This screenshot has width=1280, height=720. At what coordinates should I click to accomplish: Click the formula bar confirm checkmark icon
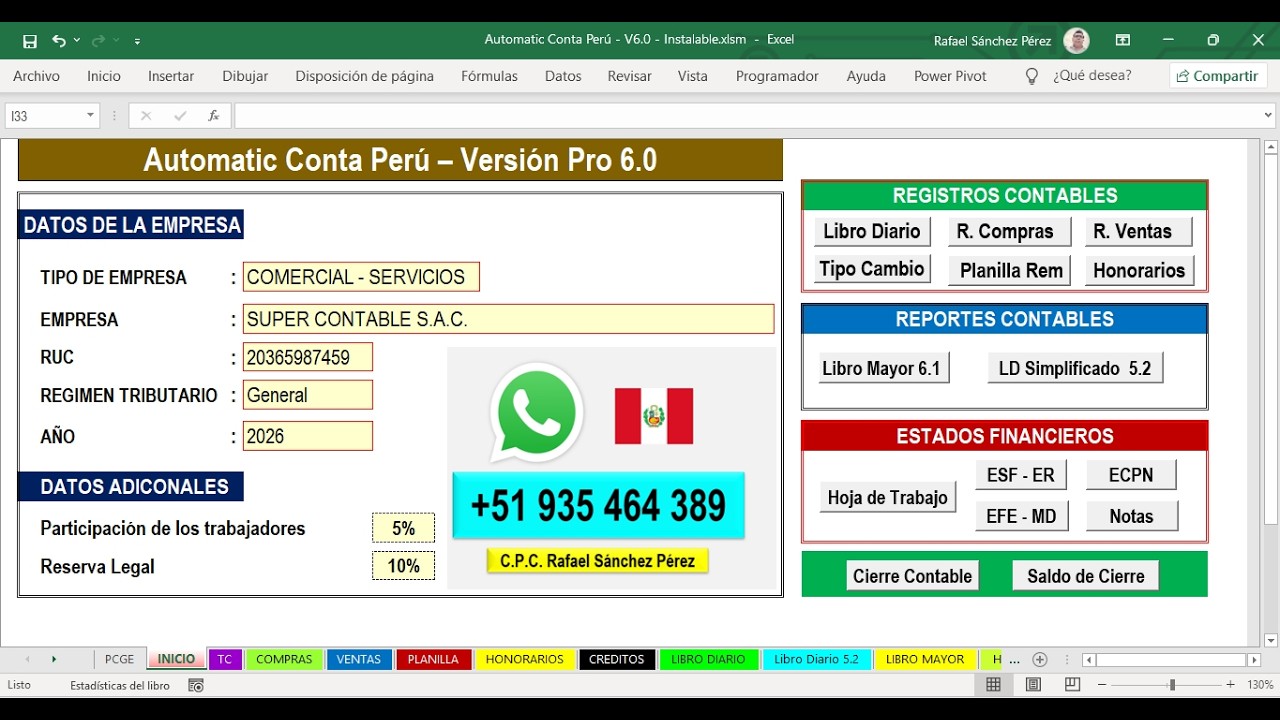tap(180, 116)
